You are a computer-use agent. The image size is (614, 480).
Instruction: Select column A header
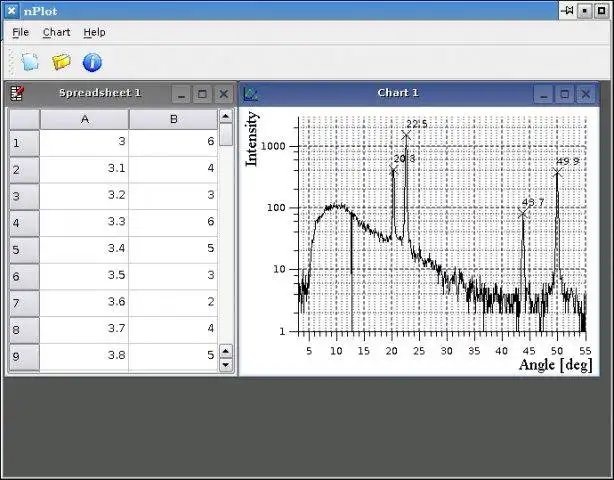(x=84, y=119)
